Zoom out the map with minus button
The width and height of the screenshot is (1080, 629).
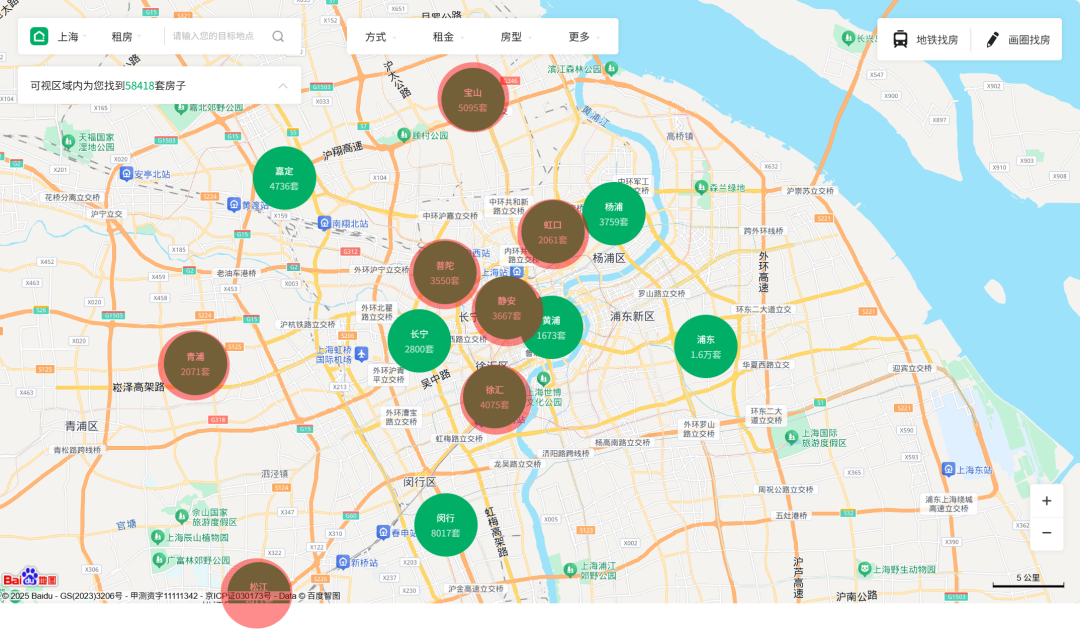tap(1046, 533)
